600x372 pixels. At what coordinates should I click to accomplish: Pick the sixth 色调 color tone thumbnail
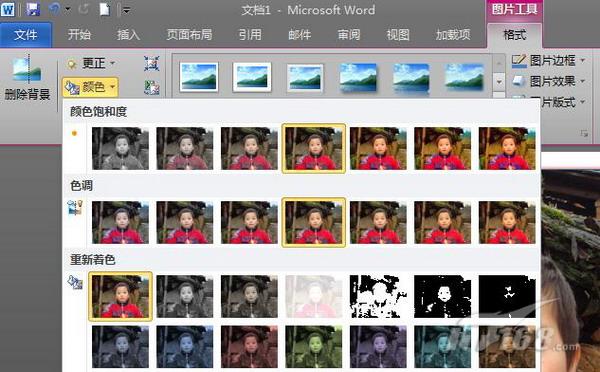point(442,222)
